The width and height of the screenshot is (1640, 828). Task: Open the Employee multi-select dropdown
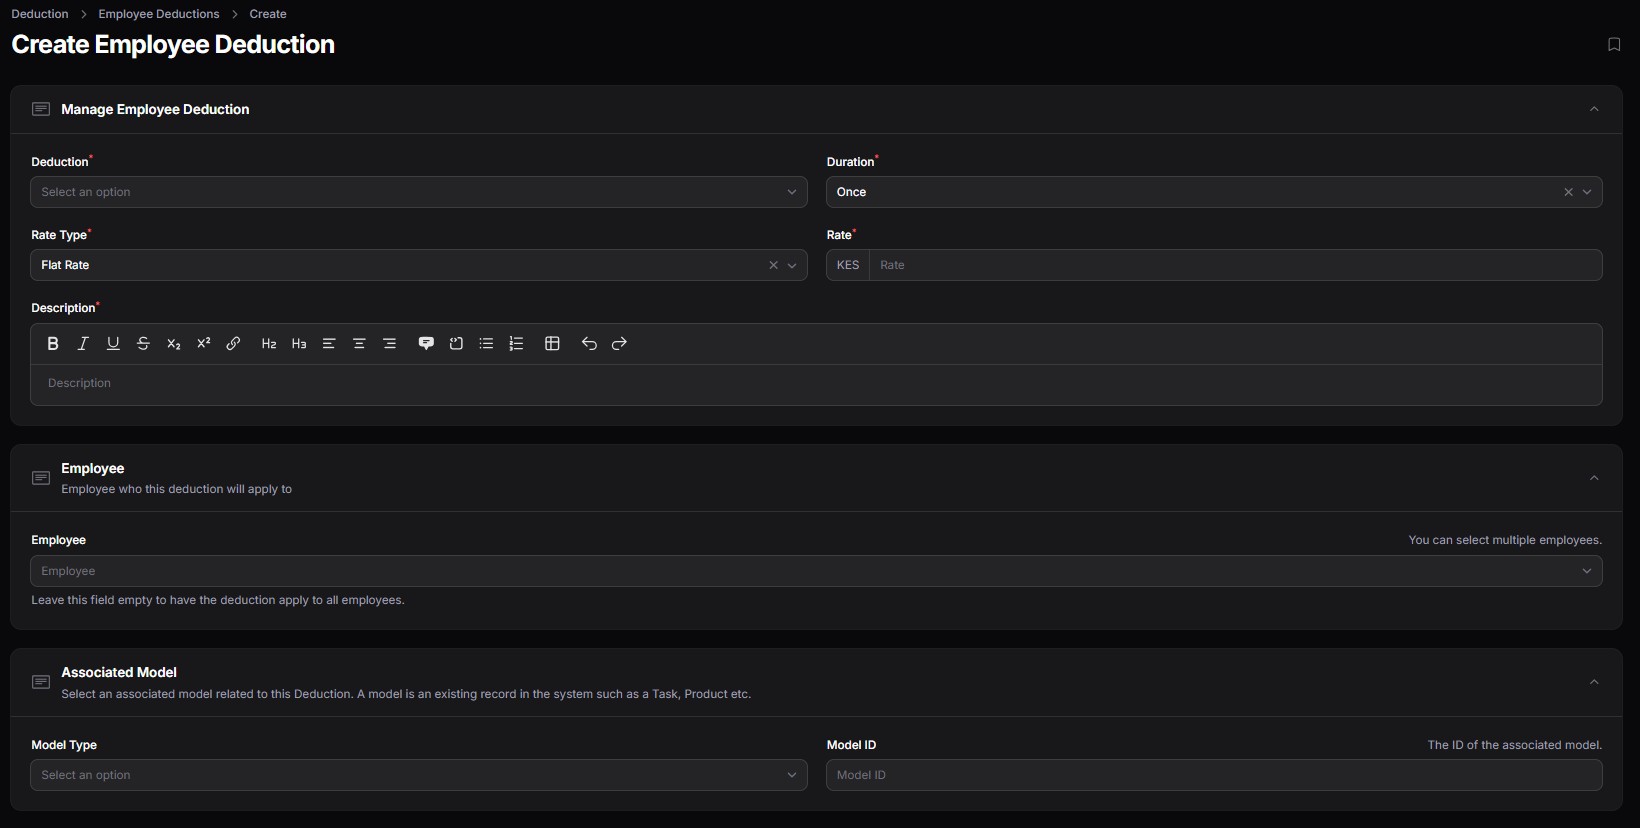click(x=815, y=571)
